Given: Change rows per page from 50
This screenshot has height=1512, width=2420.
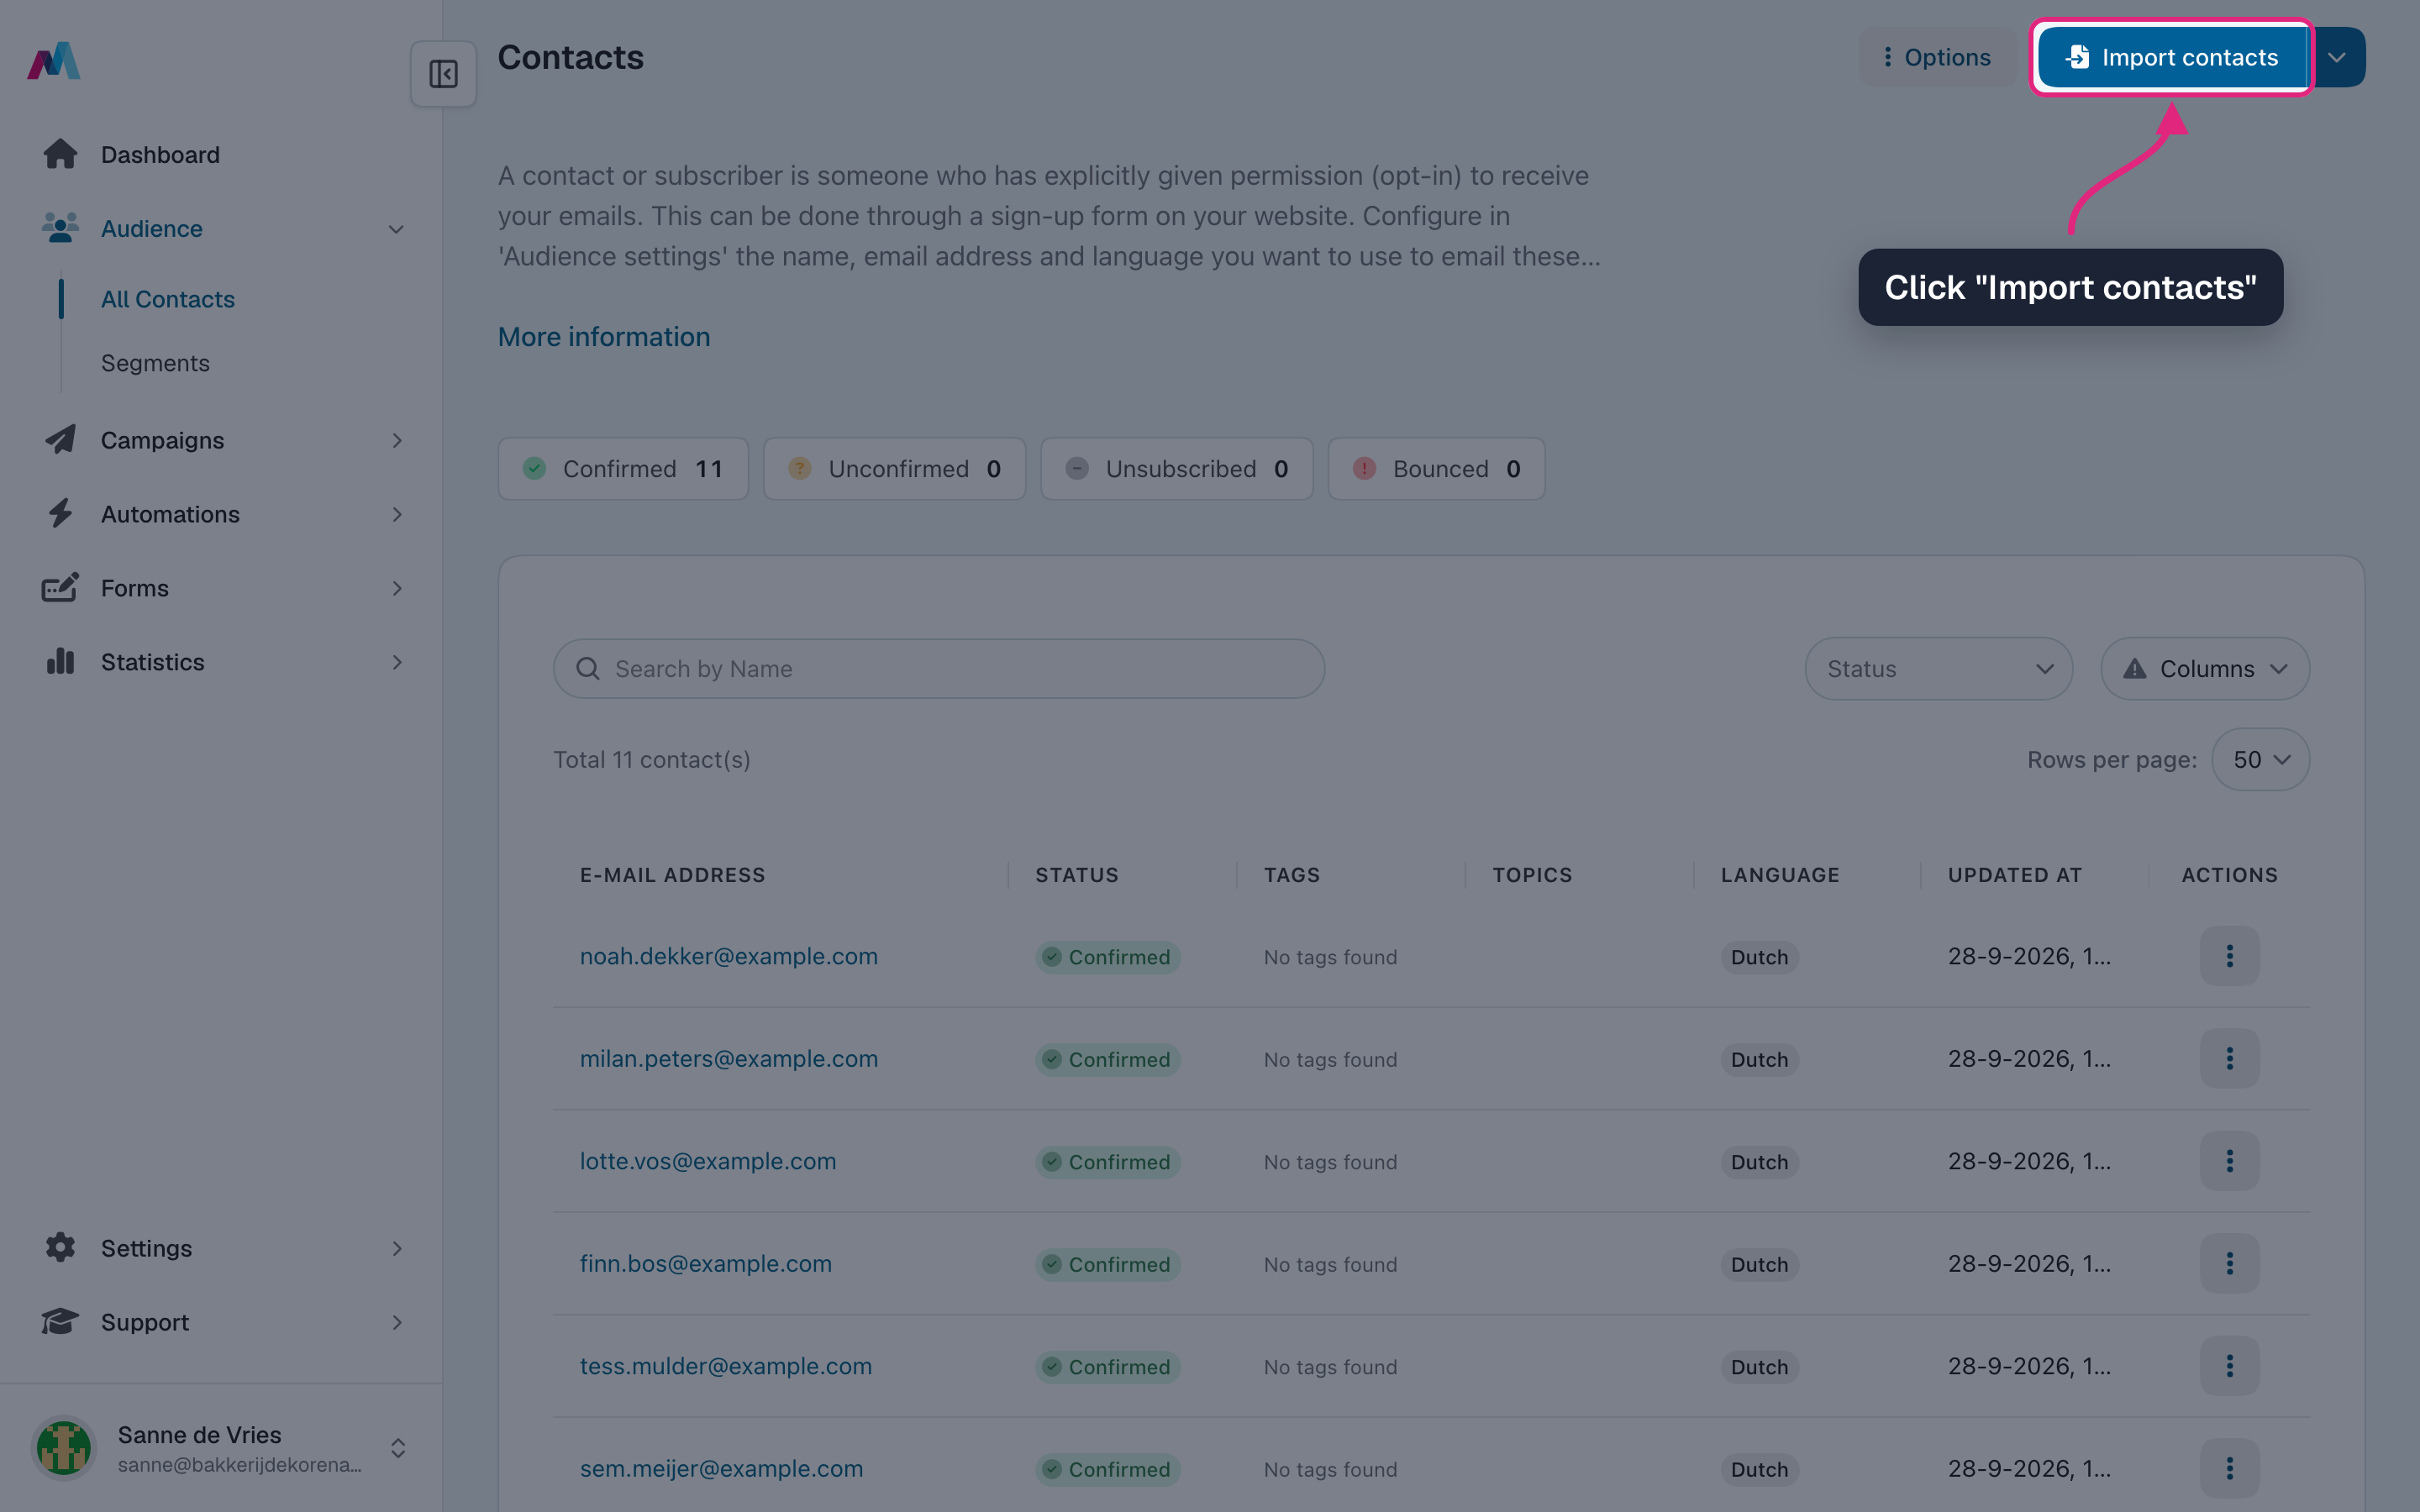Looking at the screenshot, I should tap(2260, 760).
